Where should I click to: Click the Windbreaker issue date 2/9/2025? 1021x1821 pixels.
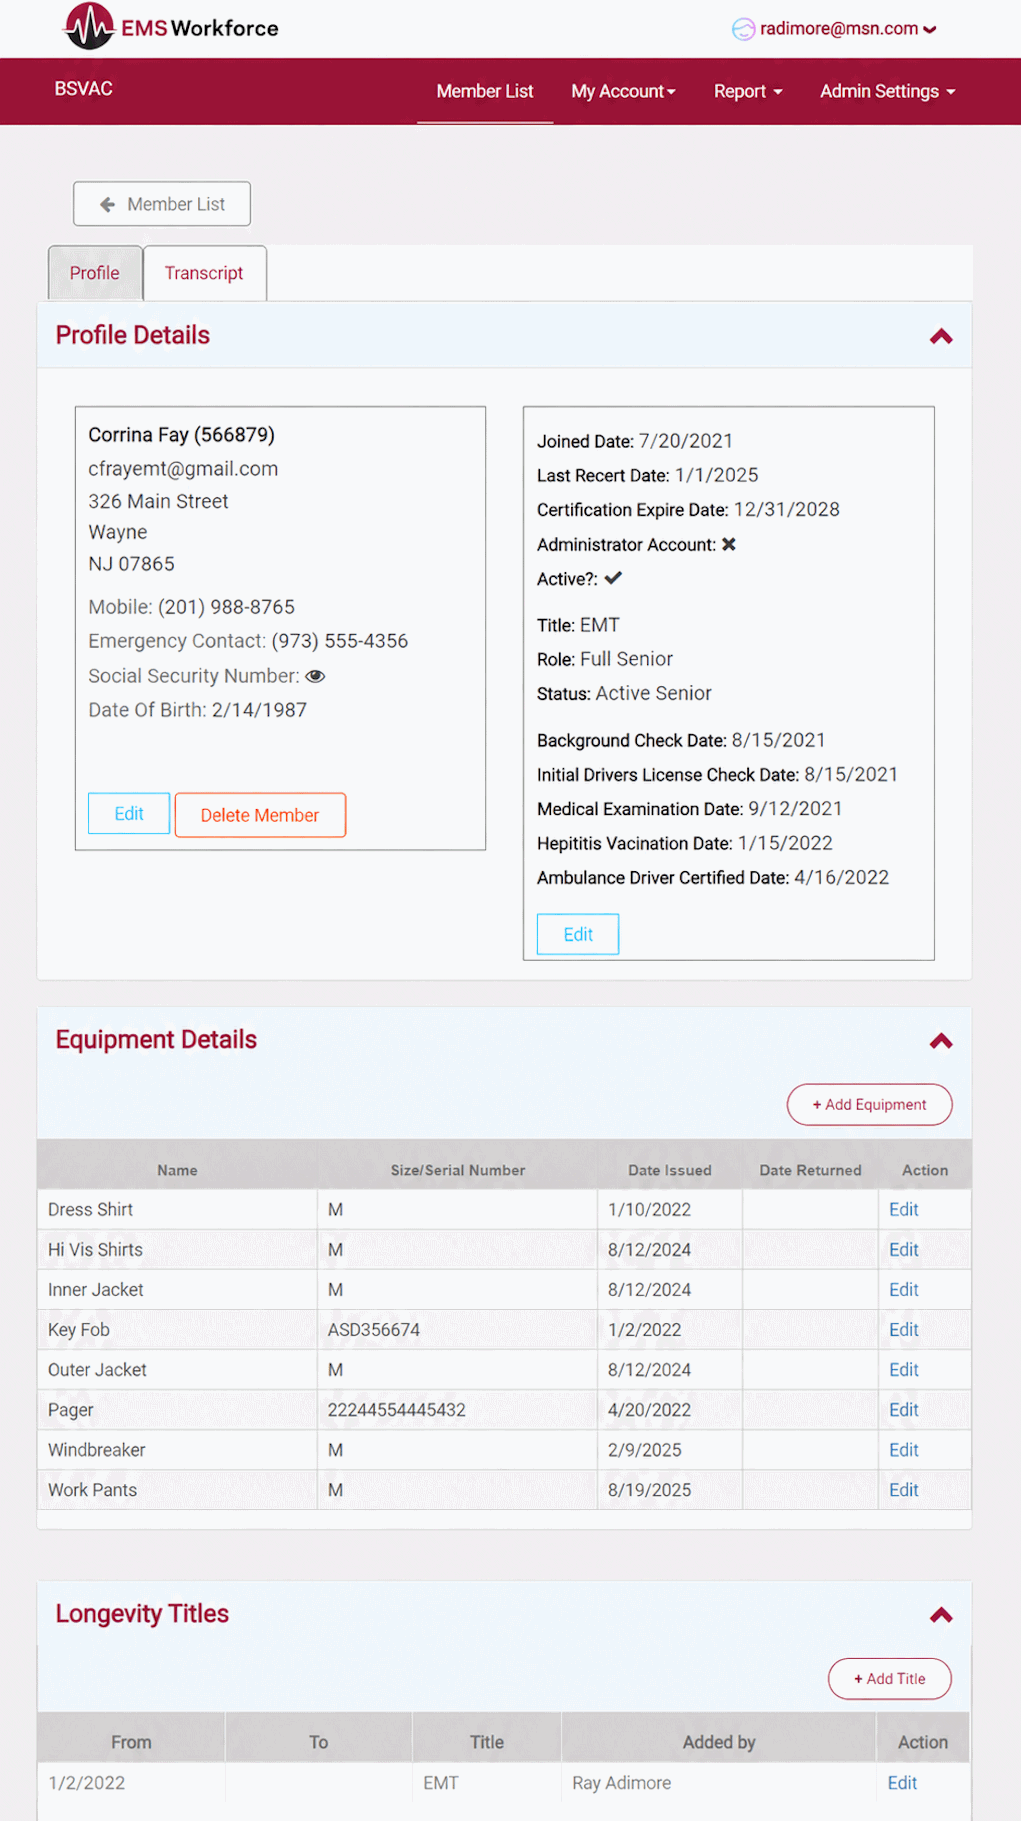tap(645, 1450)
